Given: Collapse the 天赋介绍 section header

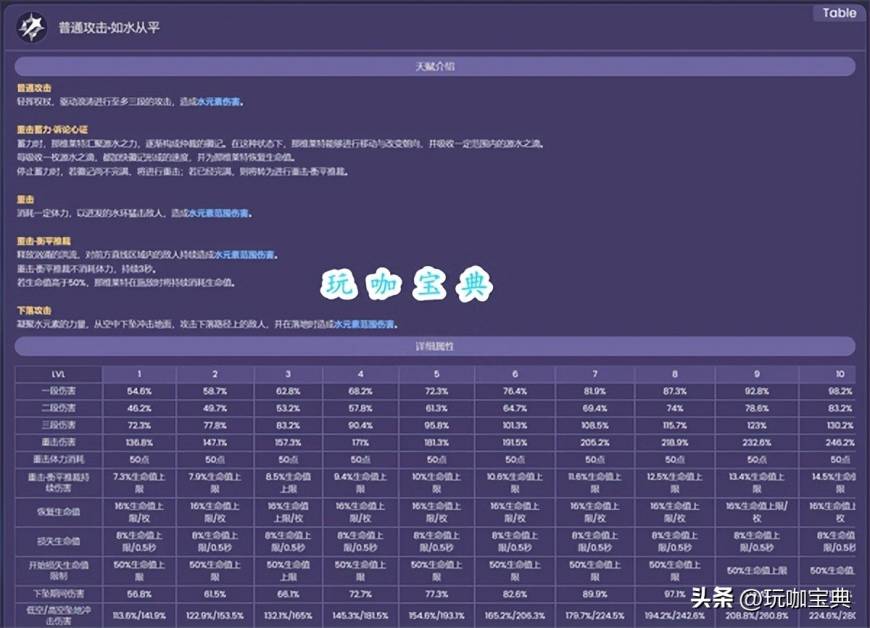Looking at the screenshot, I should coord(435,67).
